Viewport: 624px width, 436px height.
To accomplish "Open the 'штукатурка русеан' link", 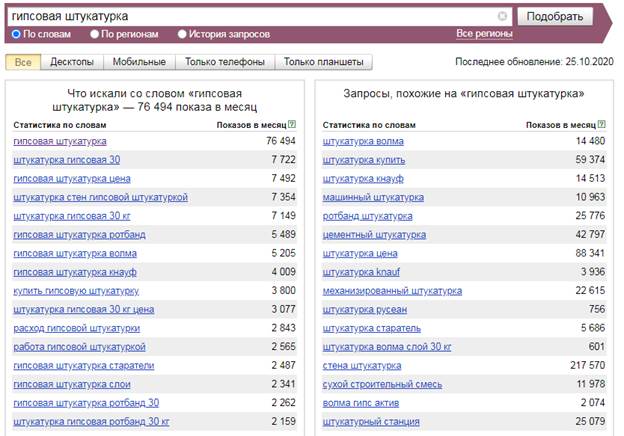I will pos(365,309).
